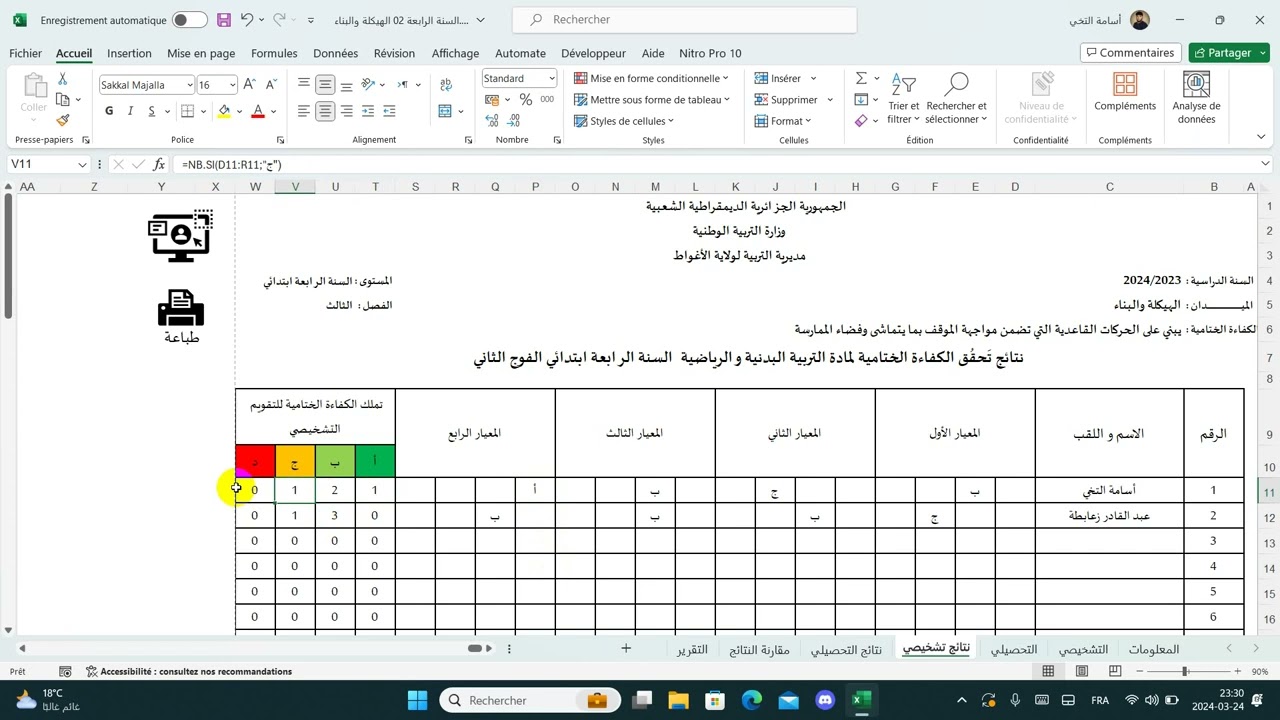Click the undo arrow icon
1280x720 pixels.
(247, 20)
